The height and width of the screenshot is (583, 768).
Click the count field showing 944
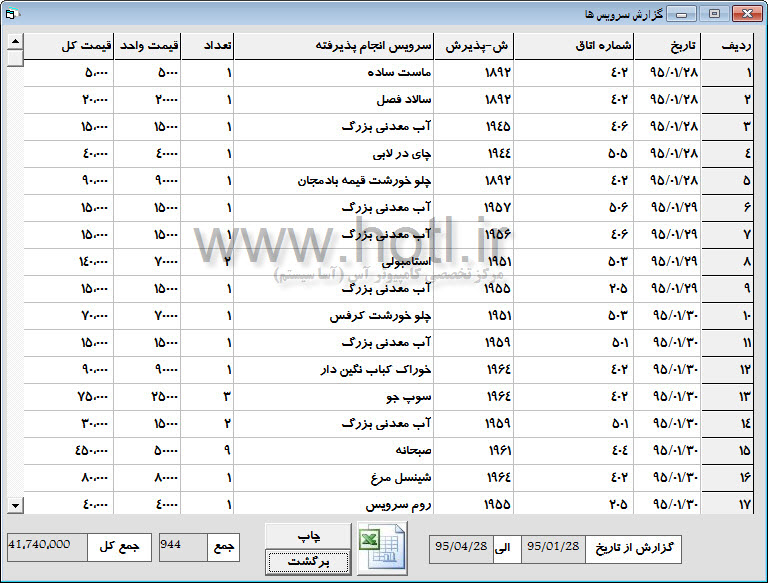point(181,546)
